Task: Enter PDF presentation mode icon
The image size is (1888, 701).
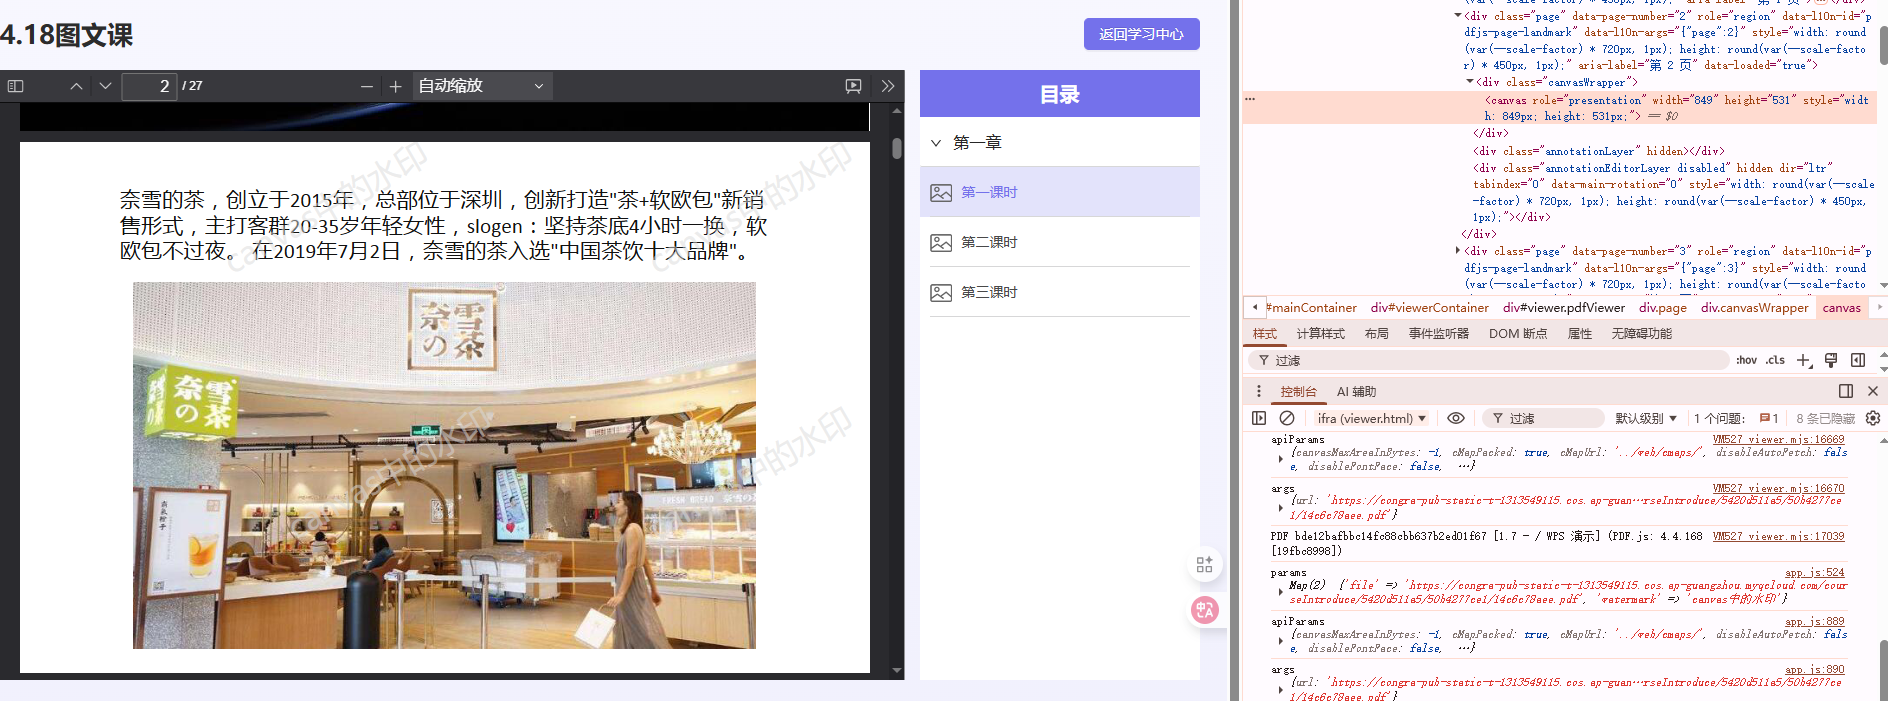Action: point(853,86)
